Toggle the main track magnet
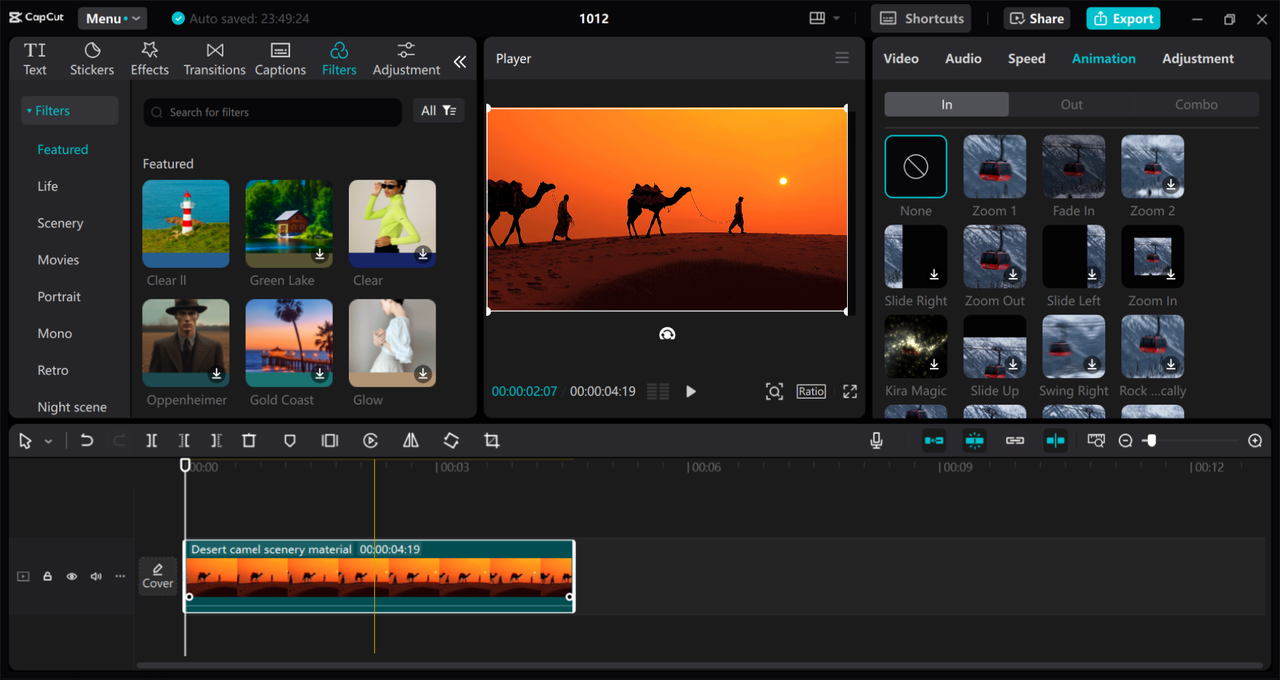The image size is (1280, 680). point(933,441)
